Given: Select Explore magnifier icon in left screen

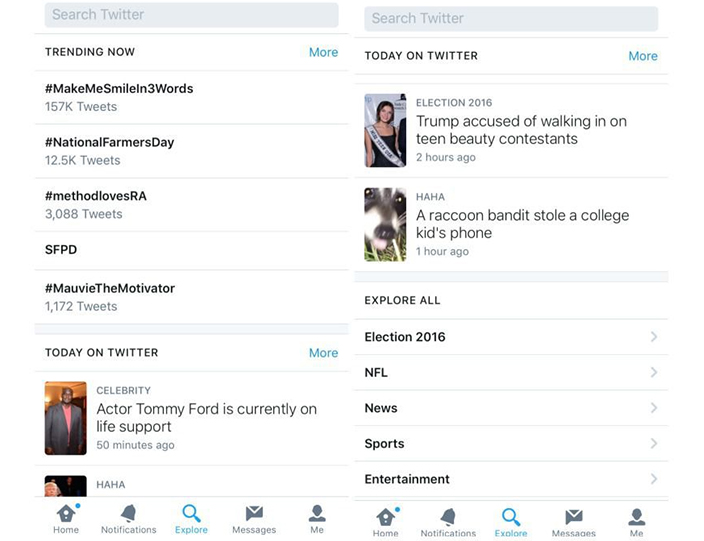Looking at the screenshot, I should [x=191, y=514].
